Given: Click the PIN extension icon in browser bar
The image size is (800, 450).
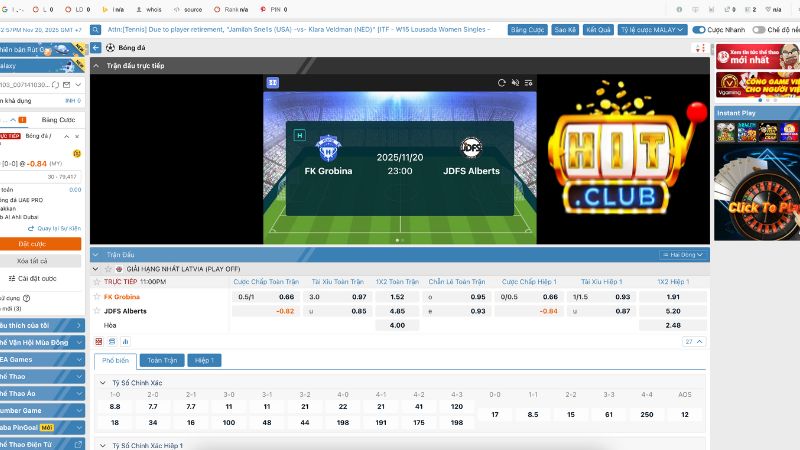Looking at the screenshot, I should pyautogui.click(x=273, y=10).
